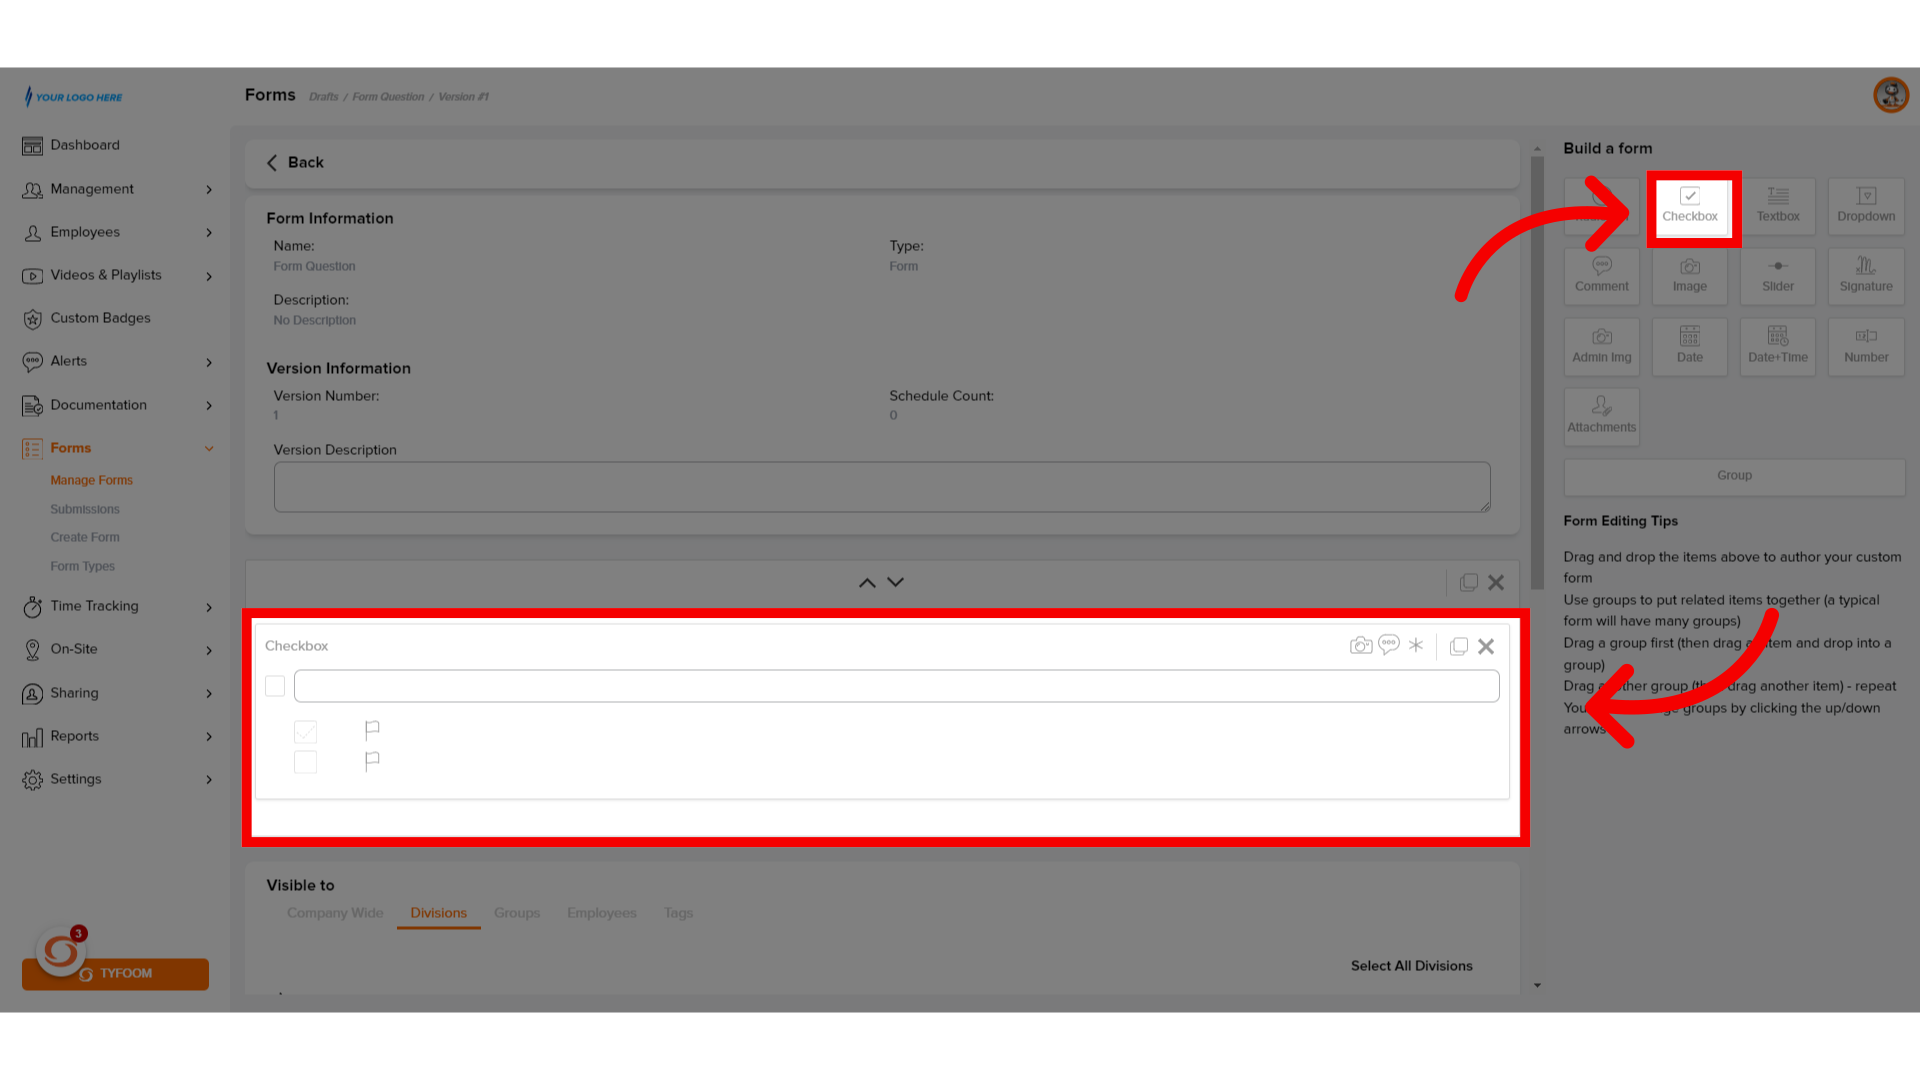Open the Slider form element panel

[x=1778, y=276]
